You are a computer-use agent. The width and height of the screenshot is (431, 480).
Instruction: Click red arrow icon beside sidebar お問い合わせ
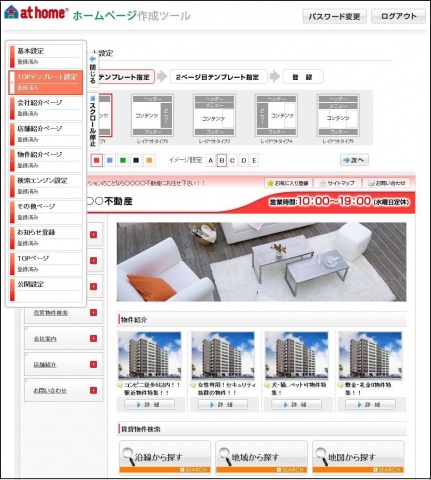pyautogui.click(x=93, y=390)
